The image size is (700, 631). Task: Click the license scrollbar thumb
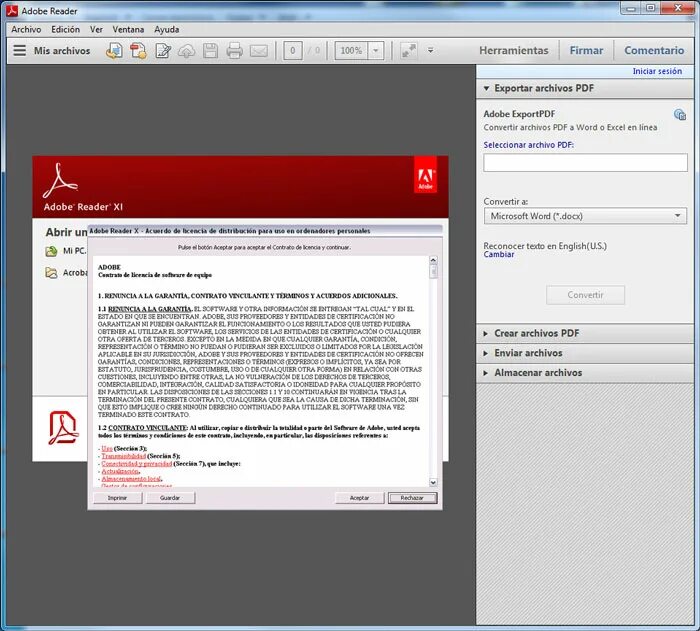point(433,272)
